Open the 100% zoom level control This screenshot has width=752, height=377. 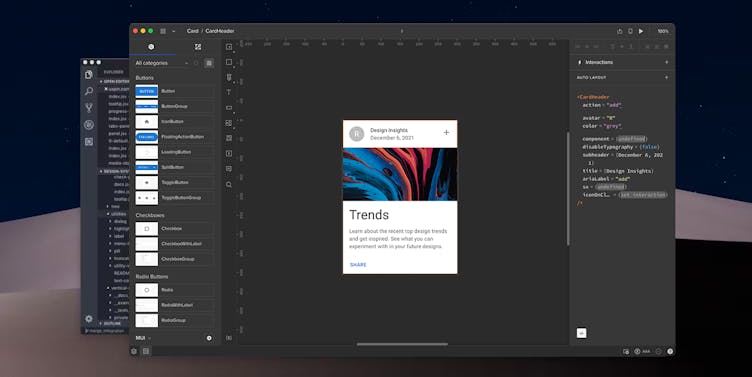point(663,31)
